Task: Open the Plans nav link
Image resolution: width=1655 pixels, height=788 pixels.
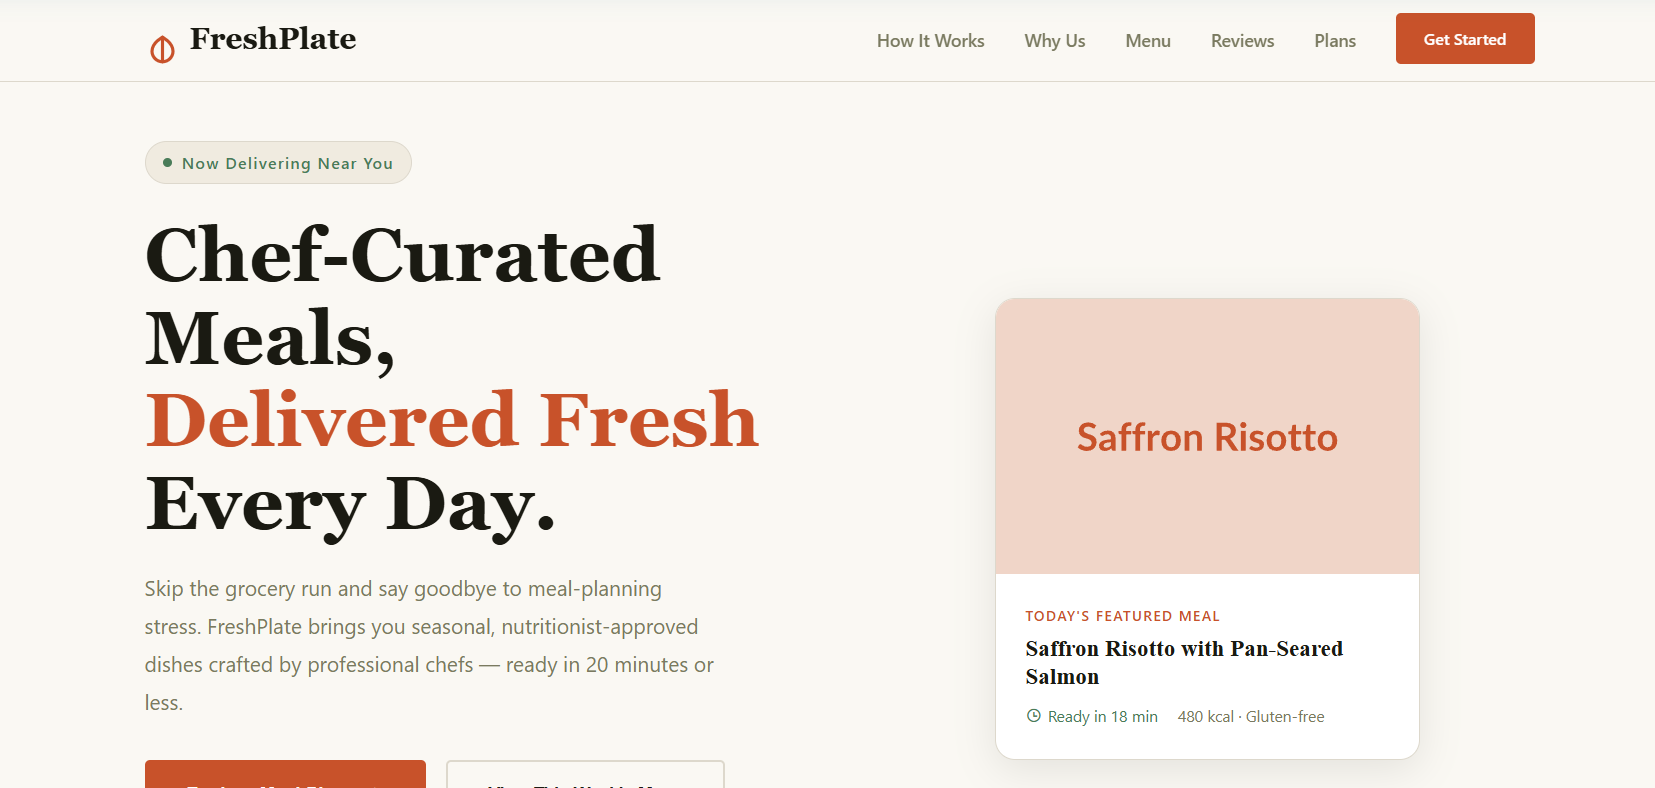Action: click(x=1334, y=41)
